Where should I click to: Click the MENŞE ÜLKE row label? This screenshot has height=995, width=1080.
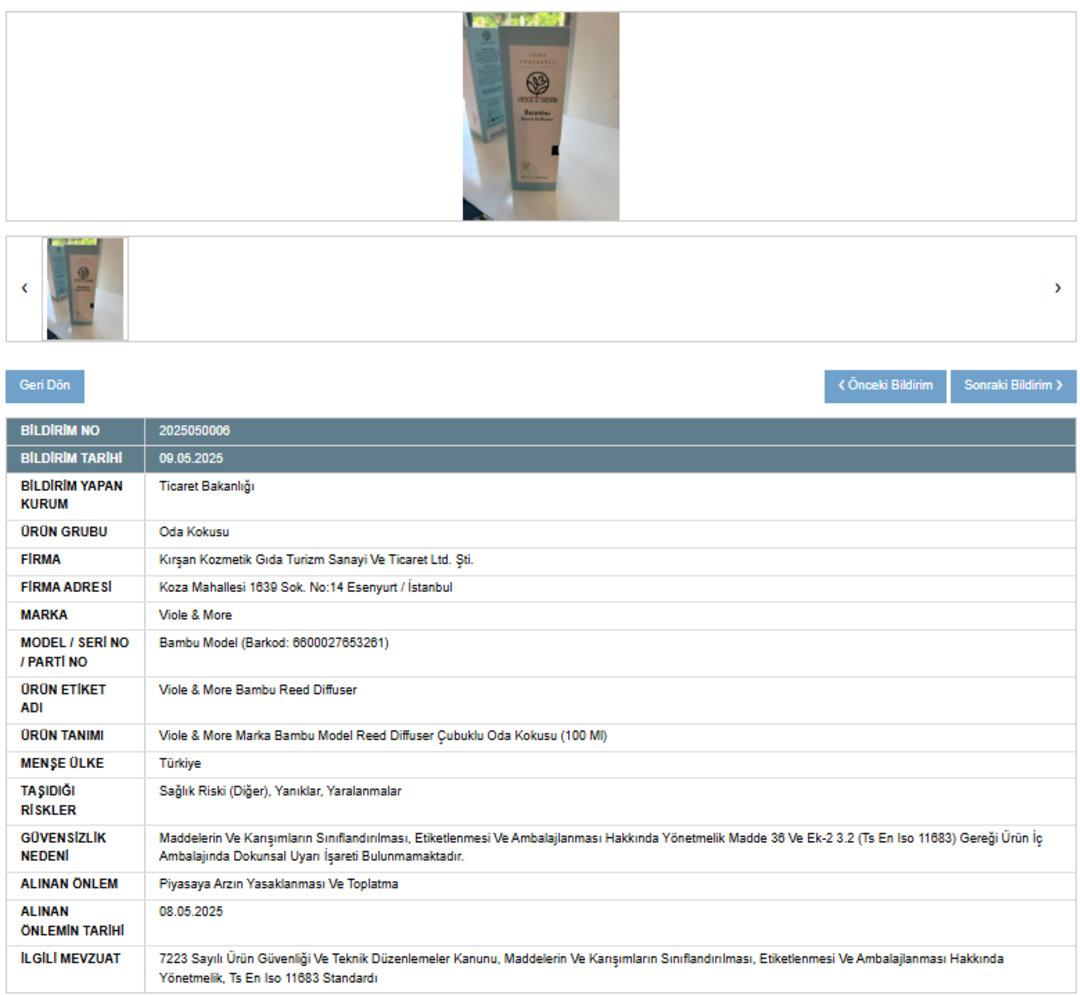tap(62, 764)
